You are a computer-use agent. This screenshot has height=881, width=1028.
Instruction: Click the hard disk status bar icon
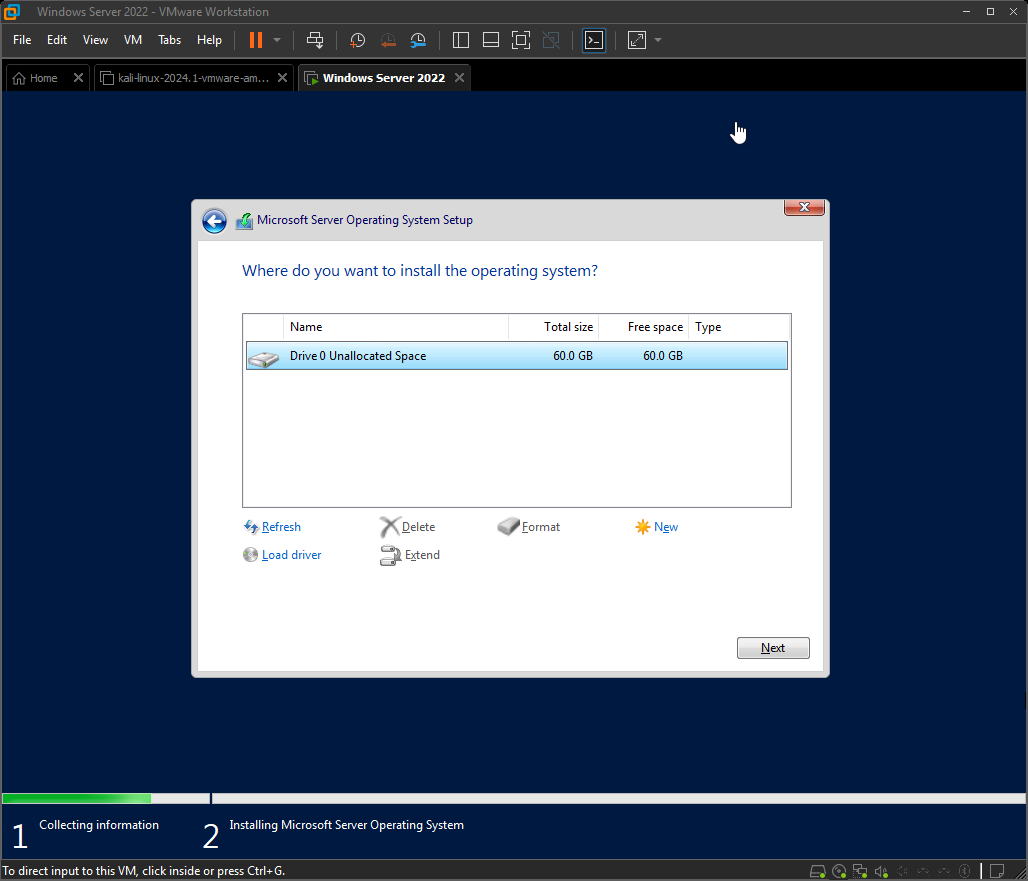818,871
